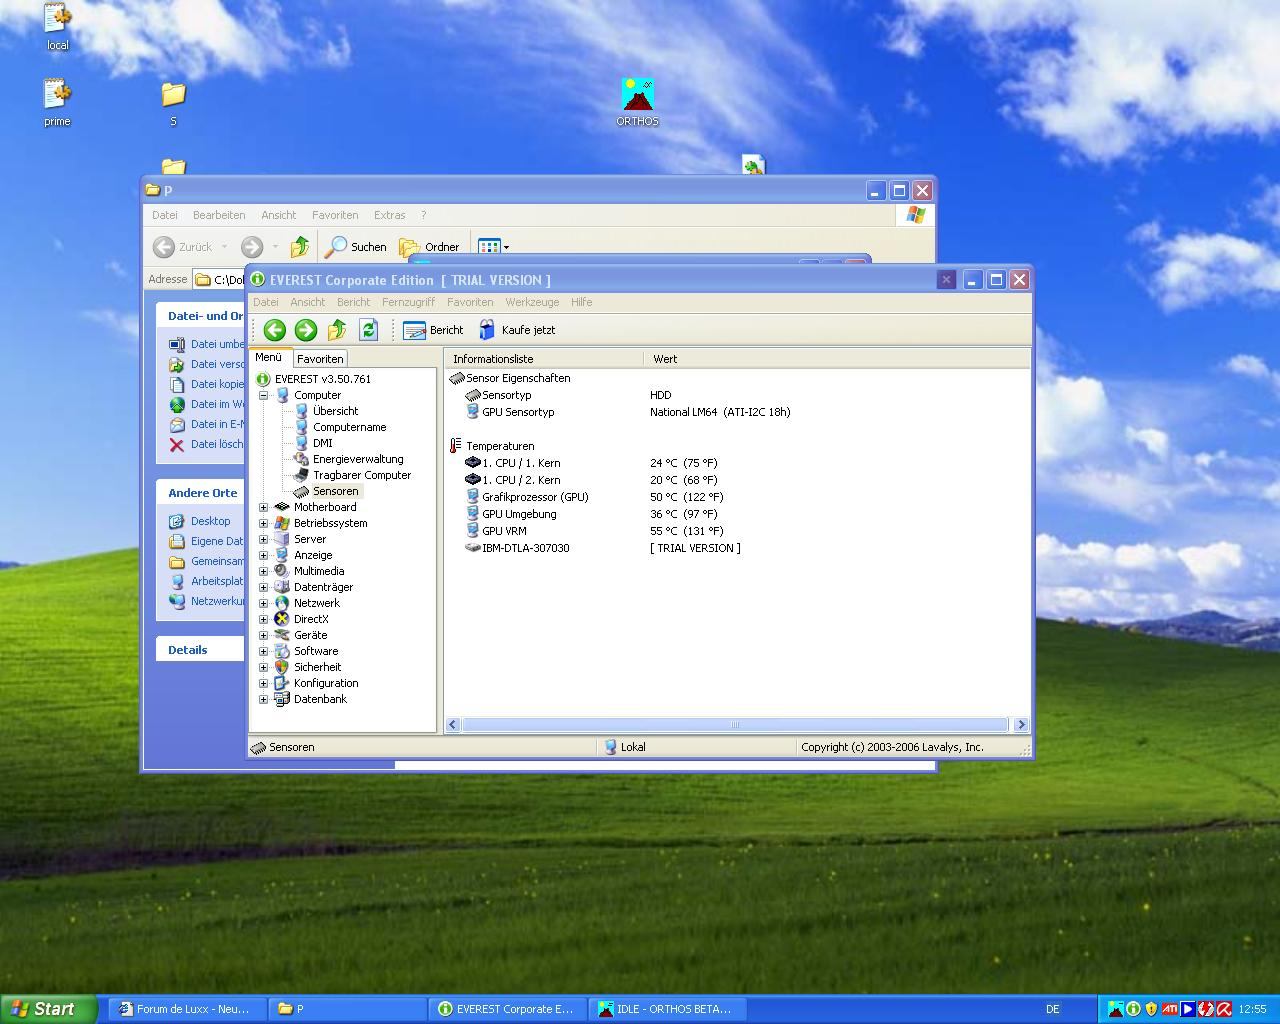1280x1024 pixels.
Task: Open the S folder on desktop
Action: click(x=173, y=104)
